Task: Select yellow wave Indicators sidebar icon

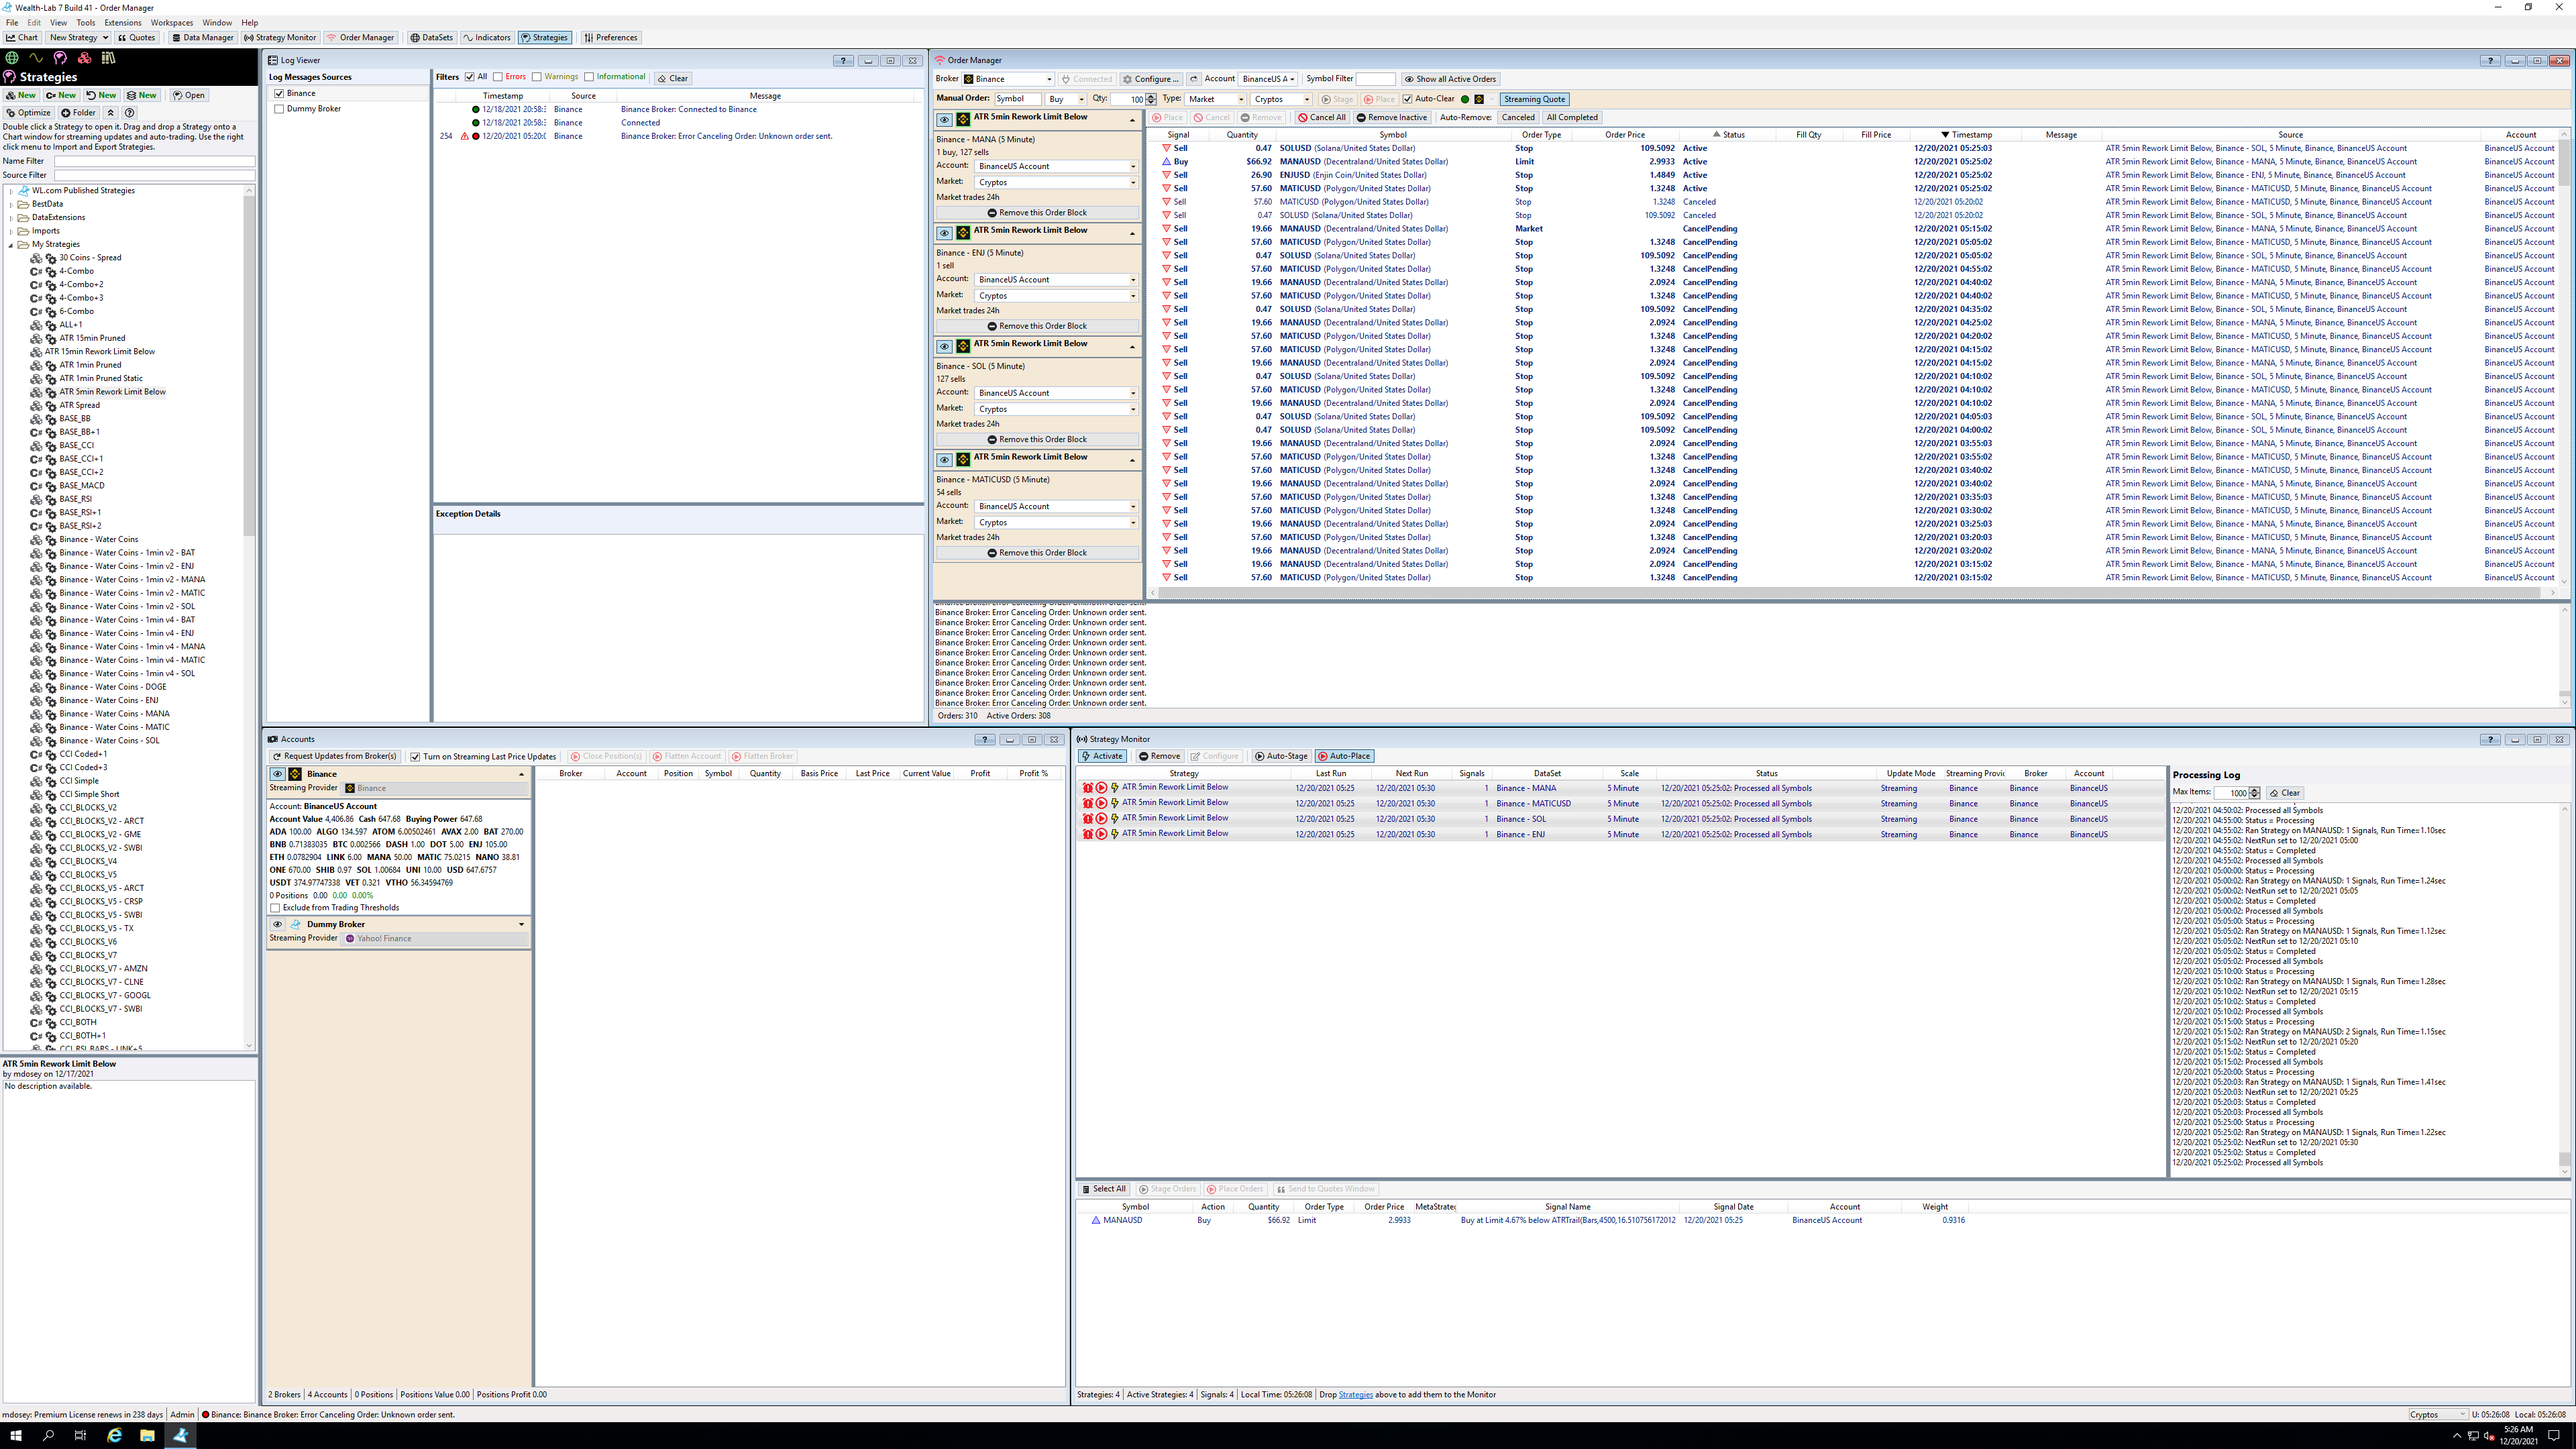Action: pos(36,58)
